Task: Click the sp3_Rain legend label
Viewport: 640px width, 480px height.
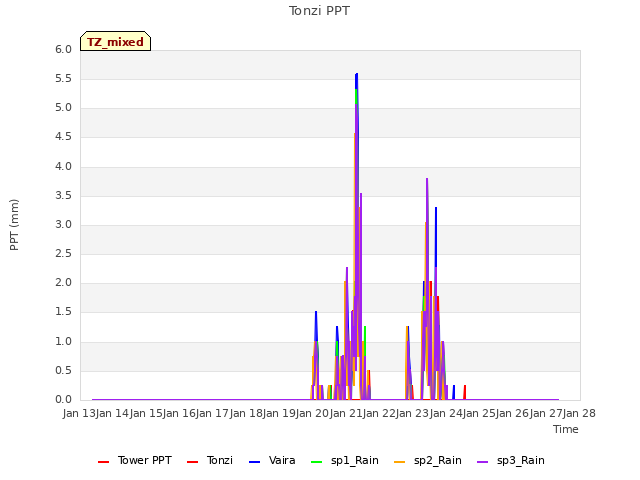Action: [521, 460]
